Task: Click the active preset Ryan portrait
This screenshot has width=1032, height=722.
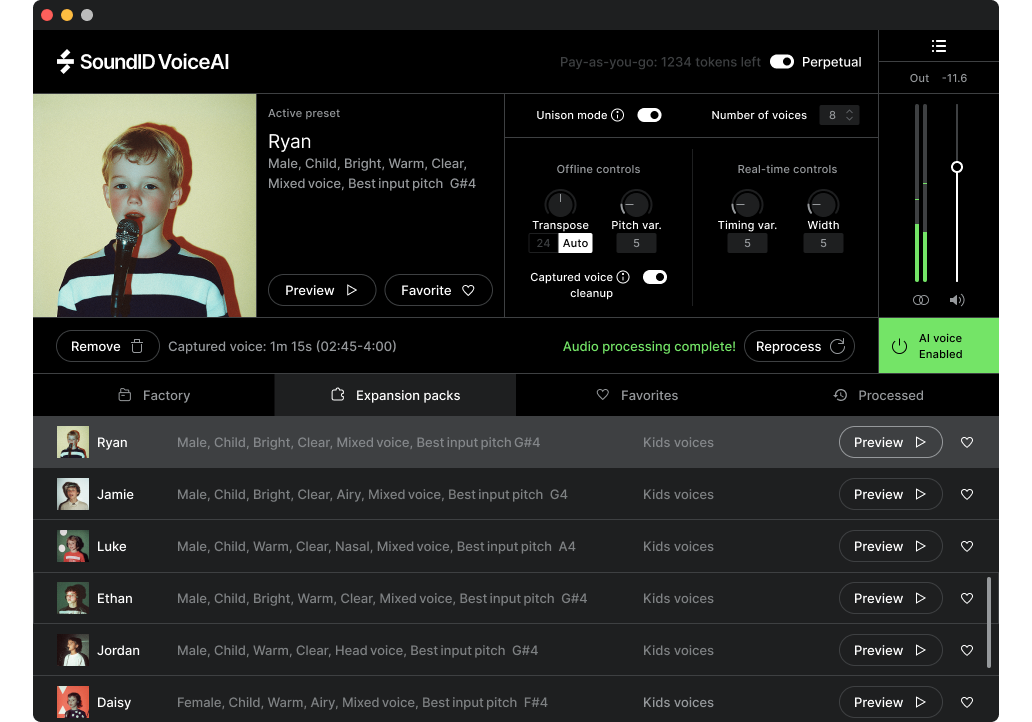Action: point(145,205)
